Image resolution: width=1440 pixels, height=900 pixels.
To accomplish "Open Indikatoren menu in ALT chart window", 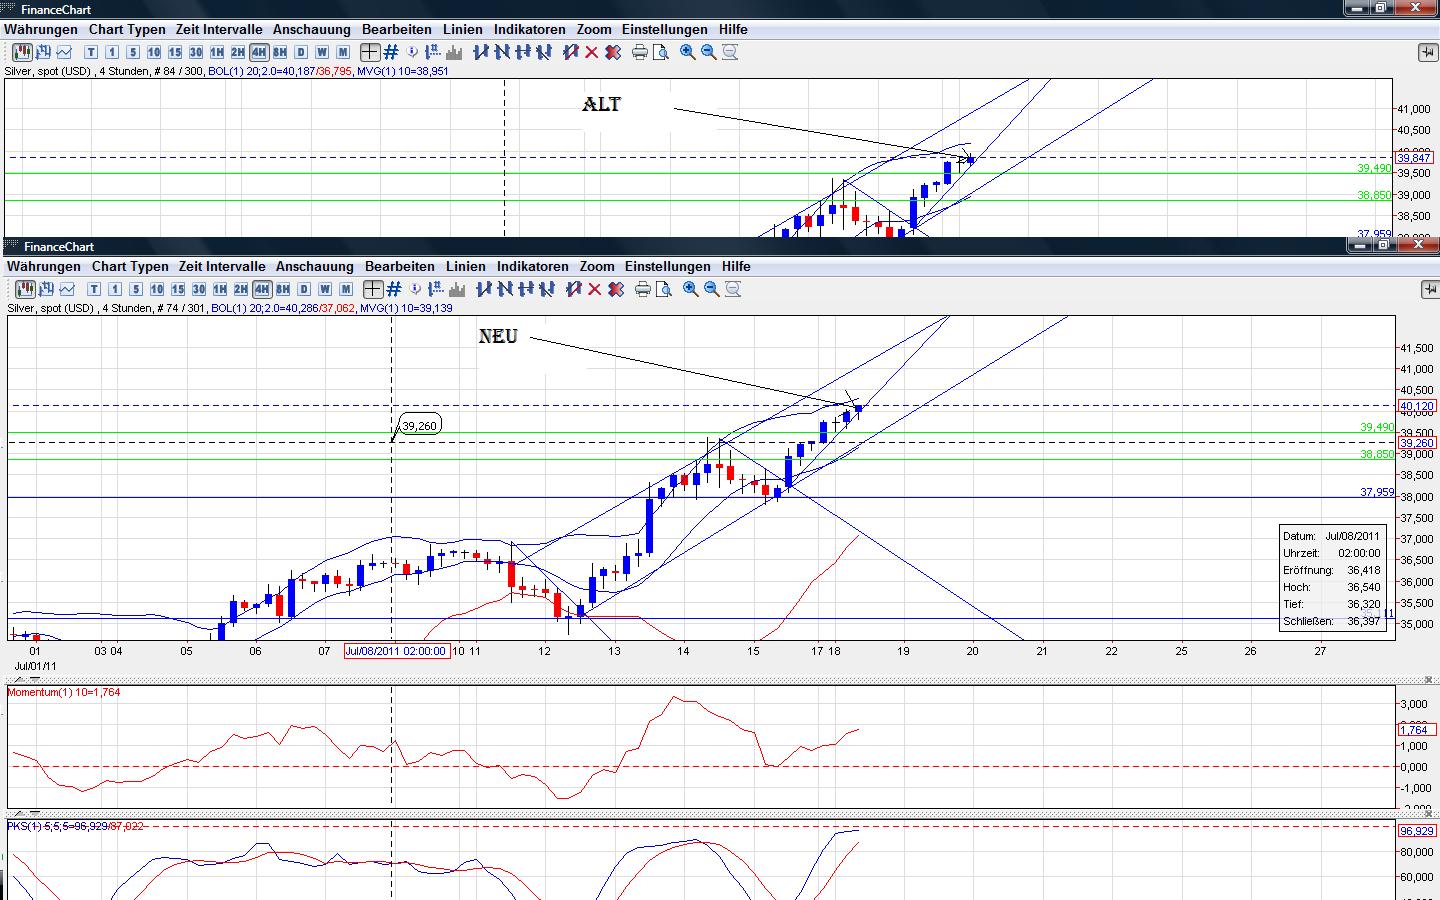I will [529, 29].
